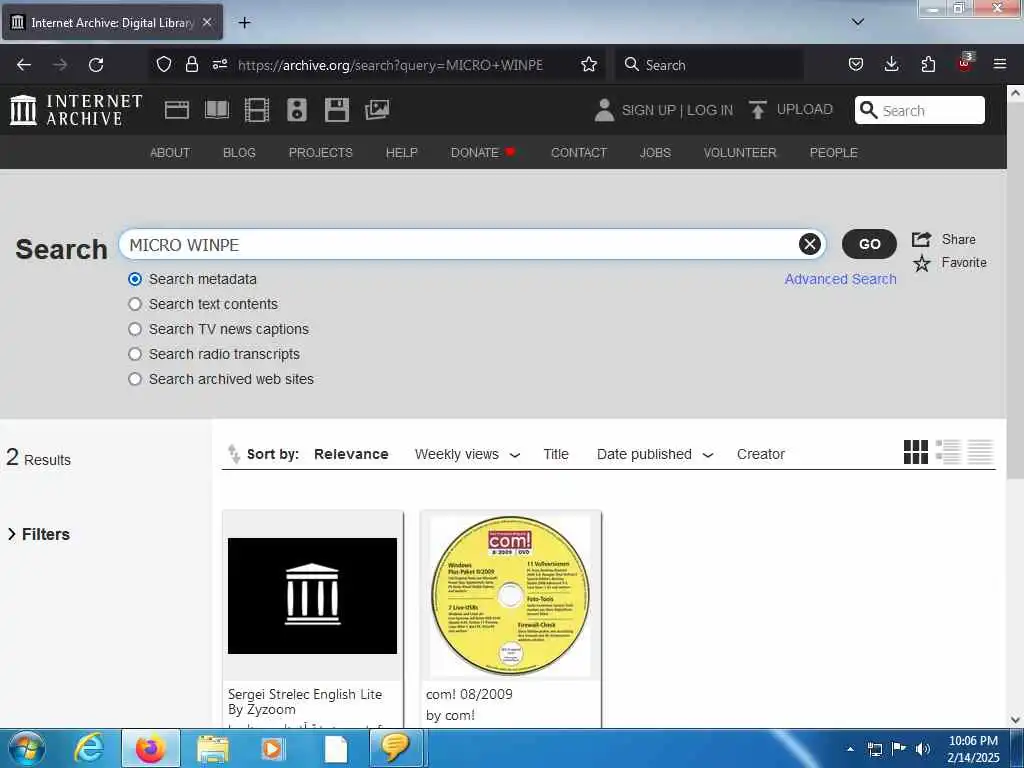Viewport: 1024px width, 768px height.
Task: Open the Firefox hamburger menu
Action: coord(1000,64)
